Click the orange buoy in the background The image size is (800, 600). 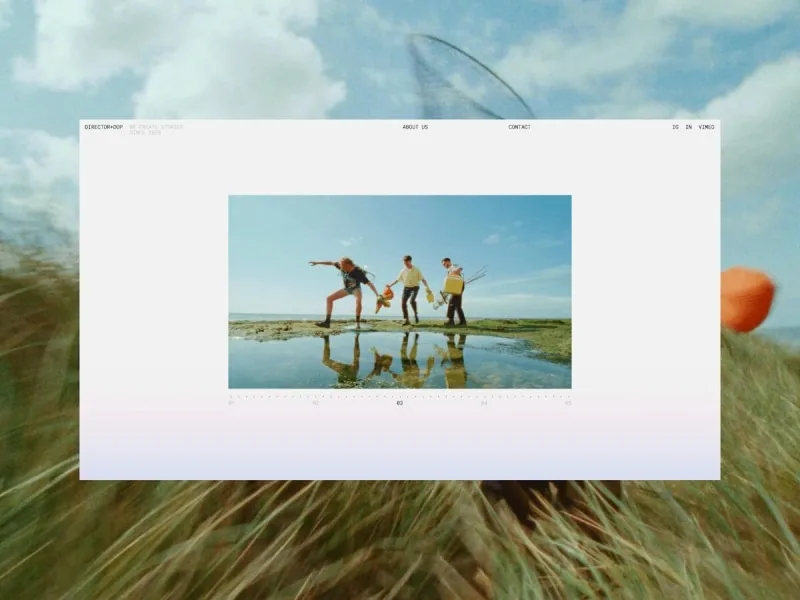pos(747,299)
